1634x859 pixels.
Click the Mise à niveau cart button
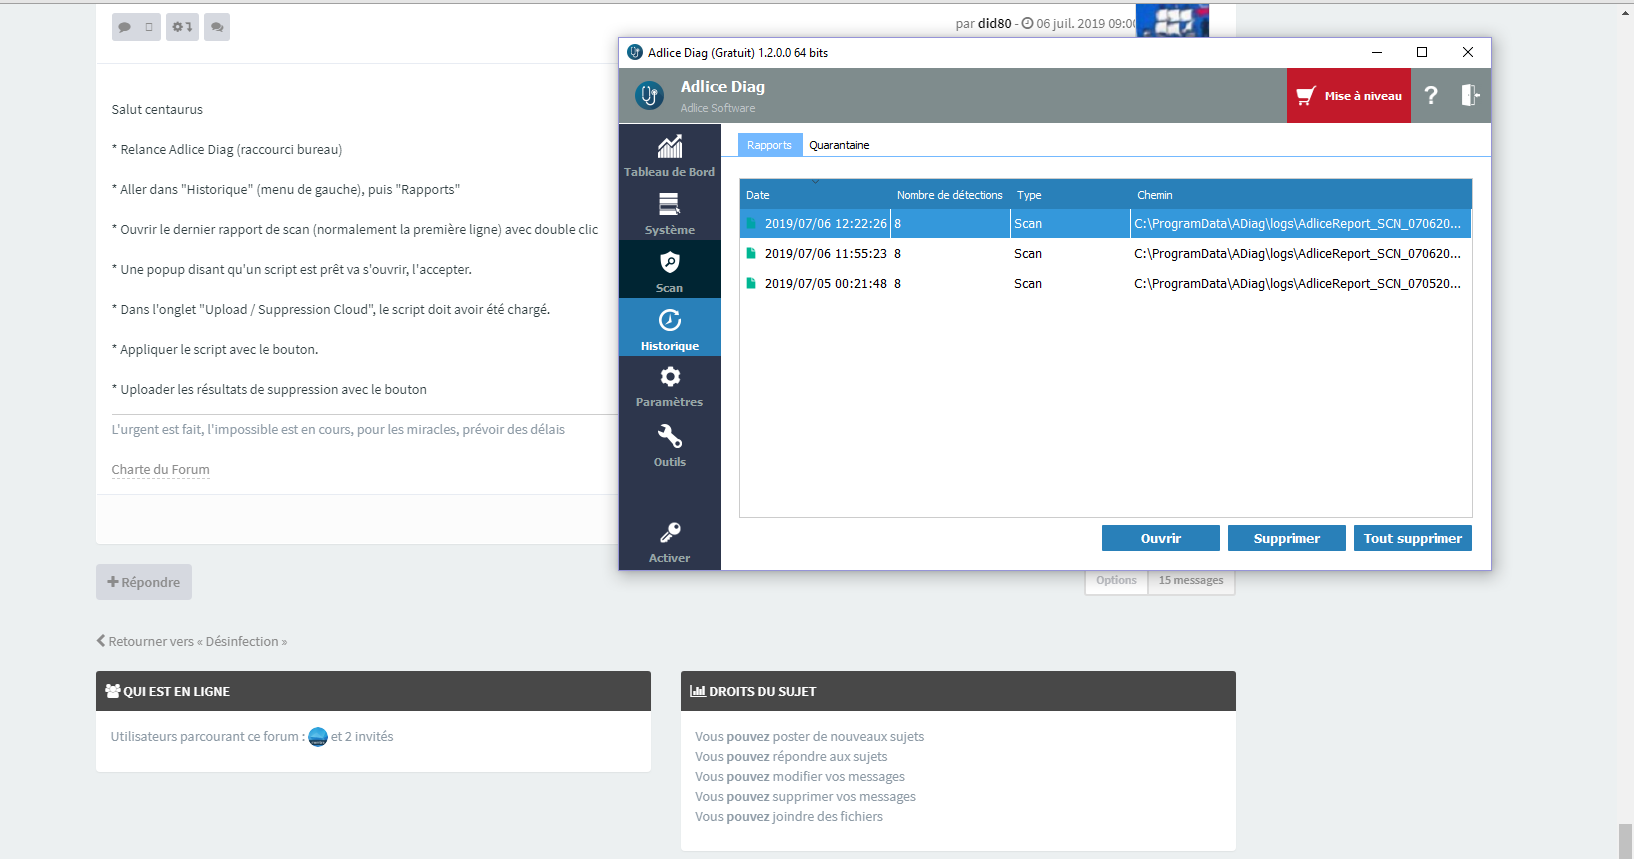1348,96
